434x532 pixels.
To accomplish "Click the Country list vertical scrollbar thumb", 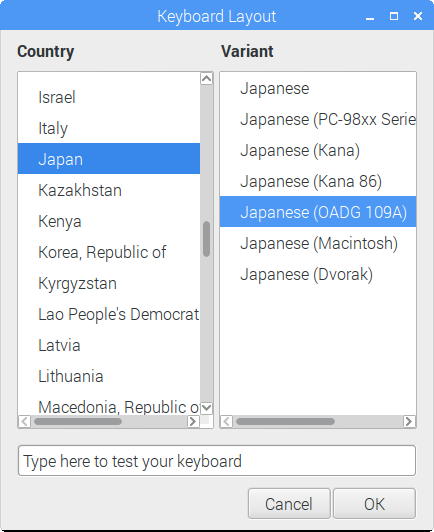I will pos(206,239).
